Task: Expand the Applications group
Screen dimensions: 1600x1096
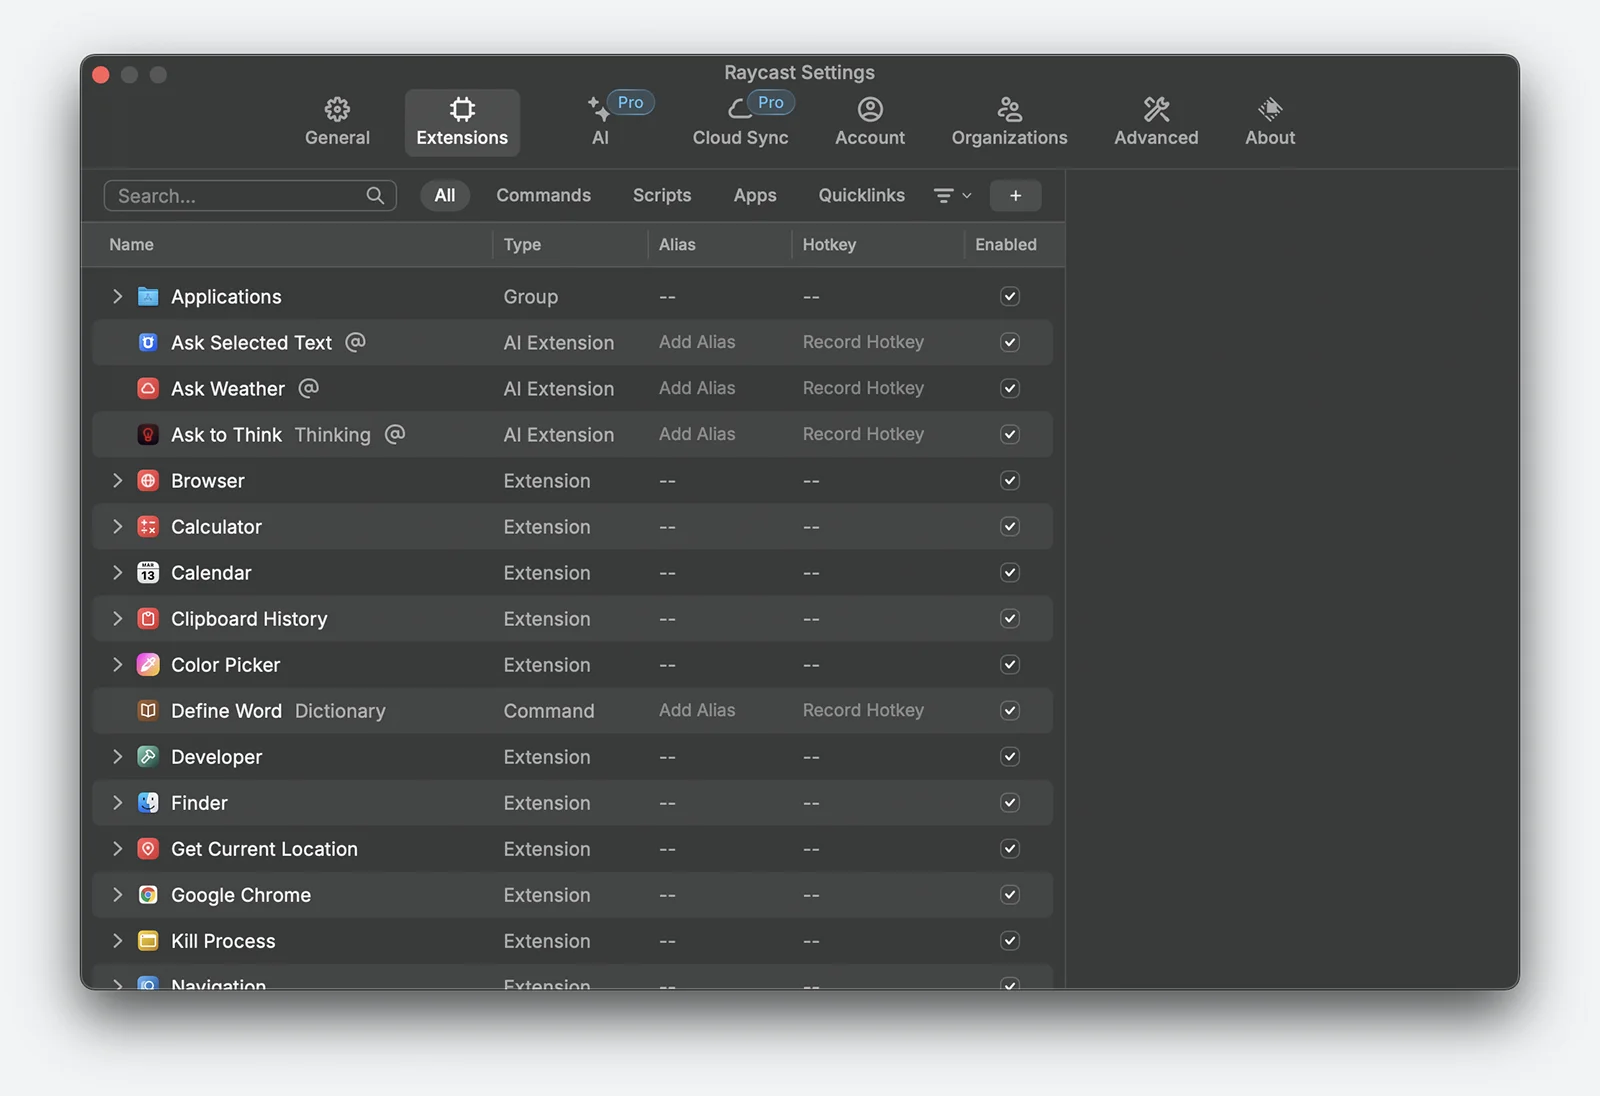Action: click(x=117, y=296)
